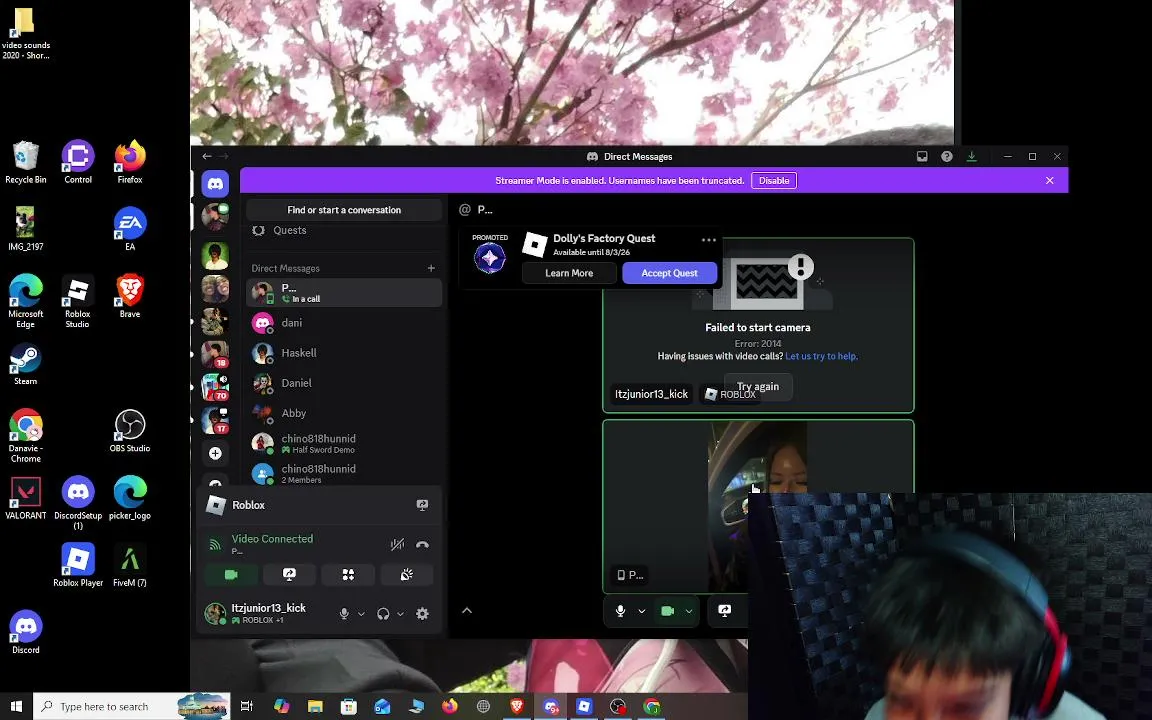Click the green download update icon
The height and width of the screenshot is (720, 1152).
coord(971,156)
